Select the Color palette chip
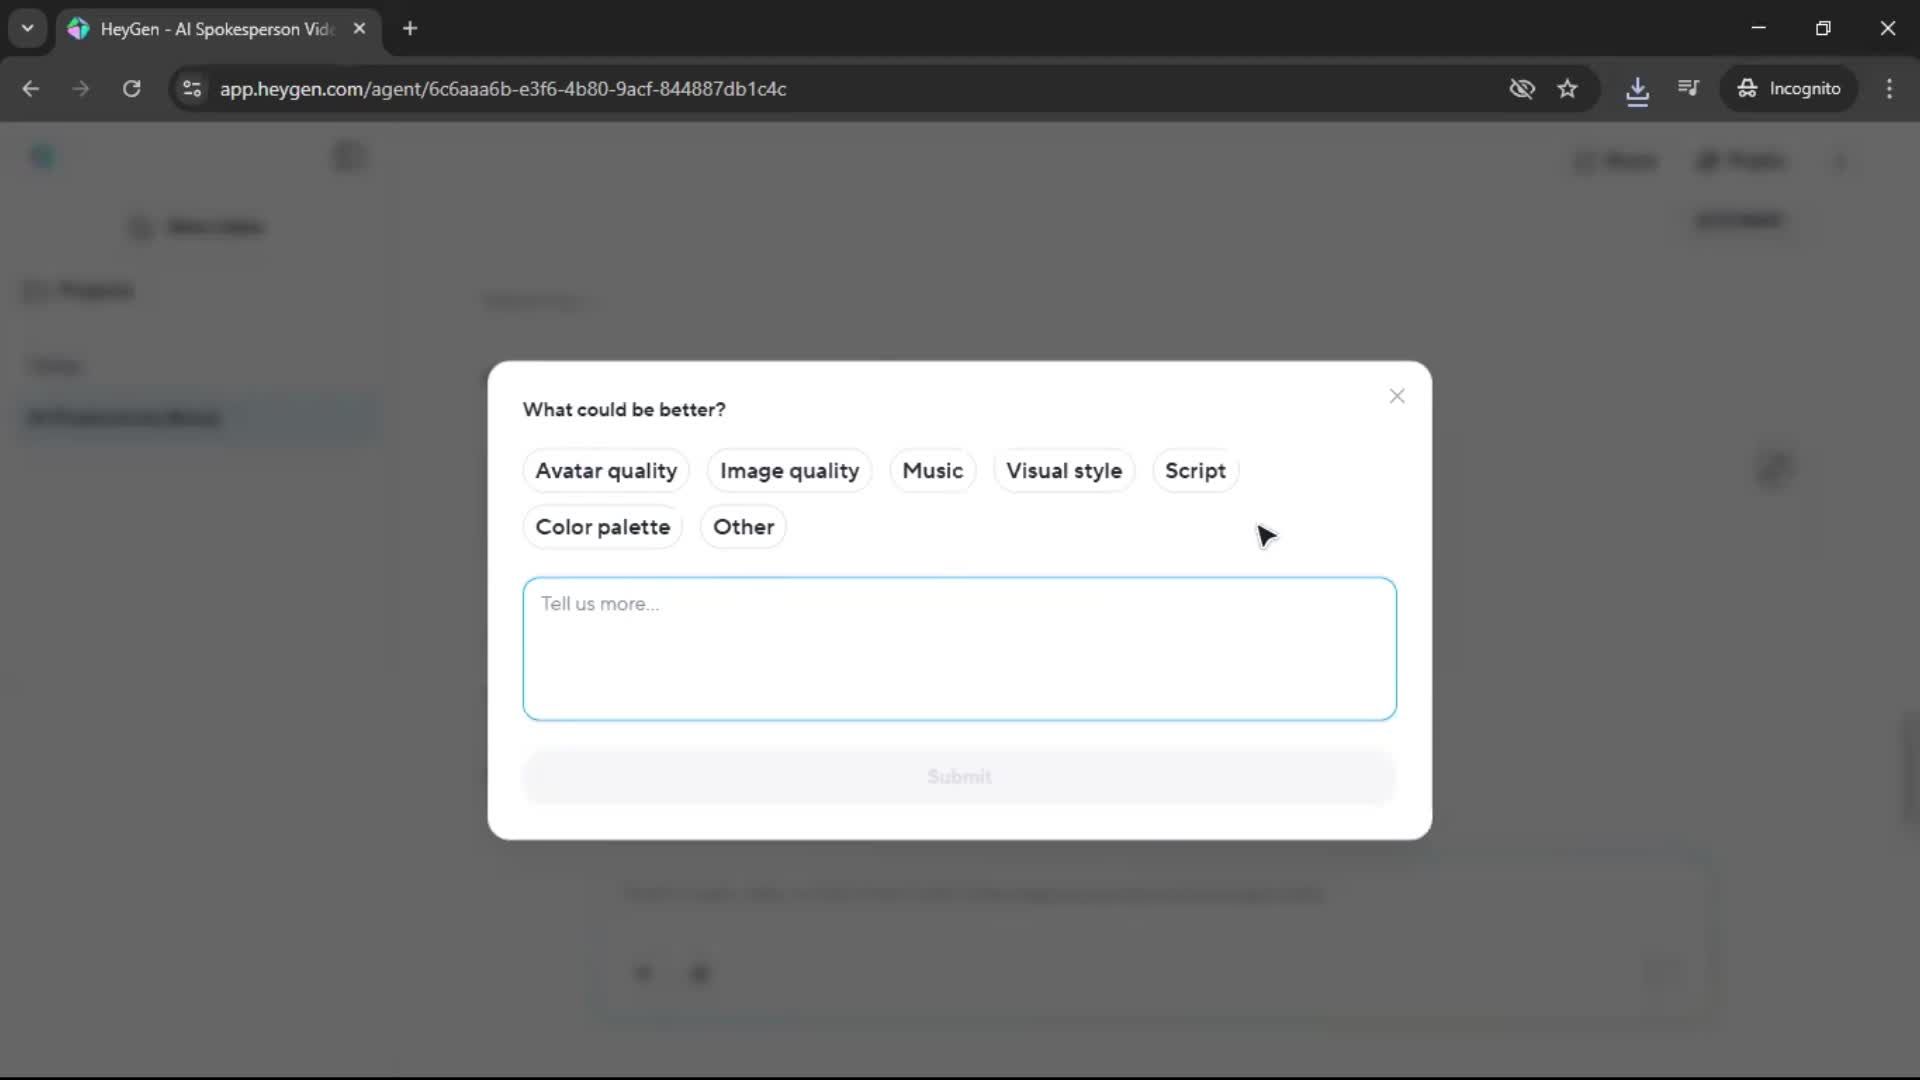The width and height of the screenshot is (1920, 1080). coord(602,527)
